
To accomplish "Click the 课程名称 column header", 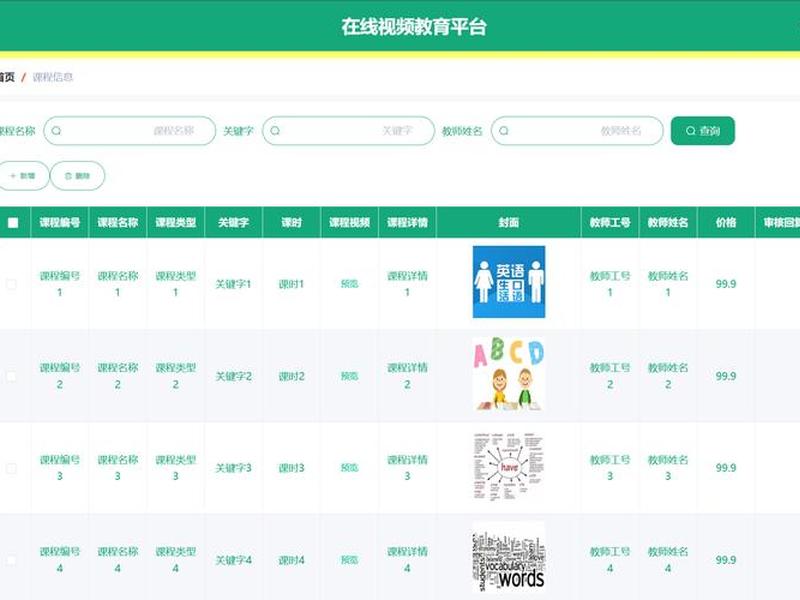I will 118,222.
